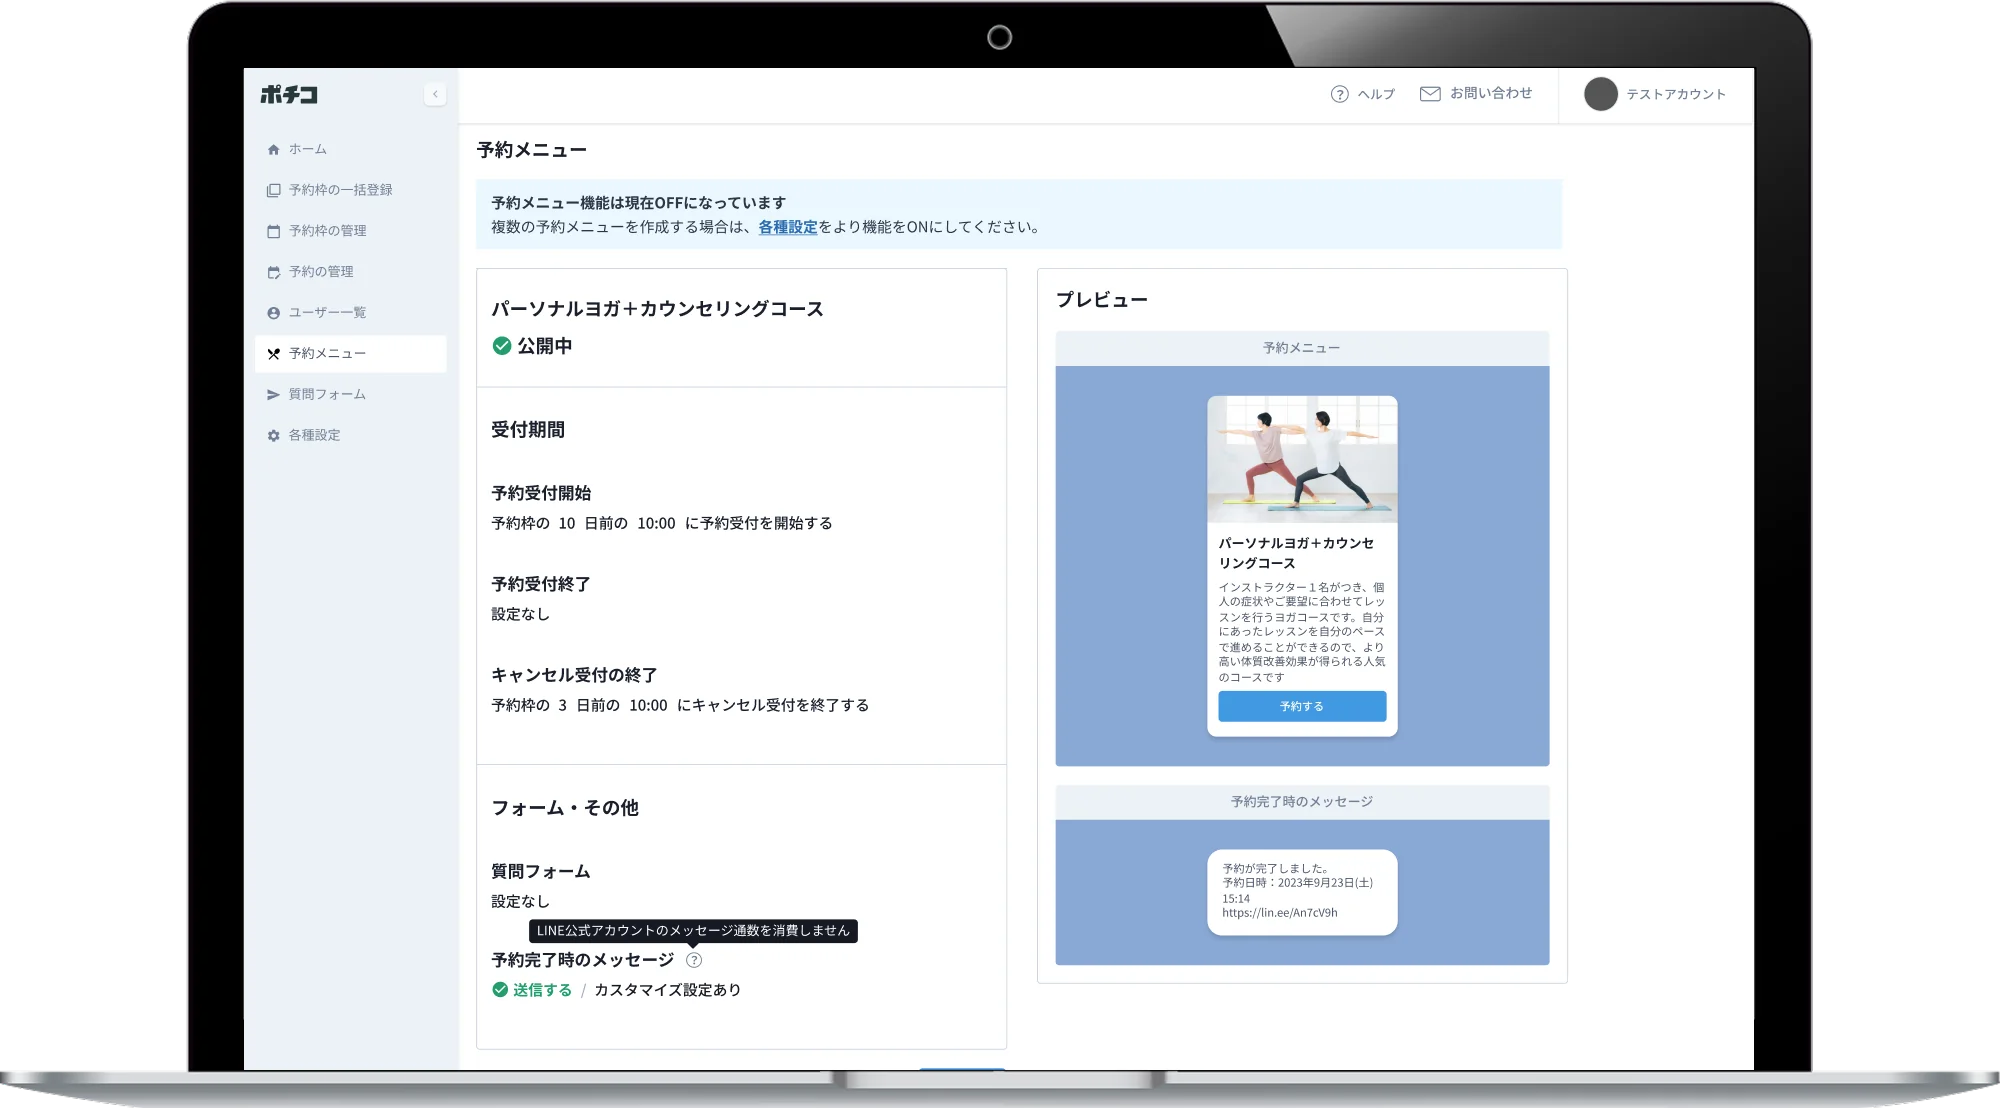Click the ポチコ logo
The height and width of the screenshot is (1108, 2000).
(x=289, y=94)
